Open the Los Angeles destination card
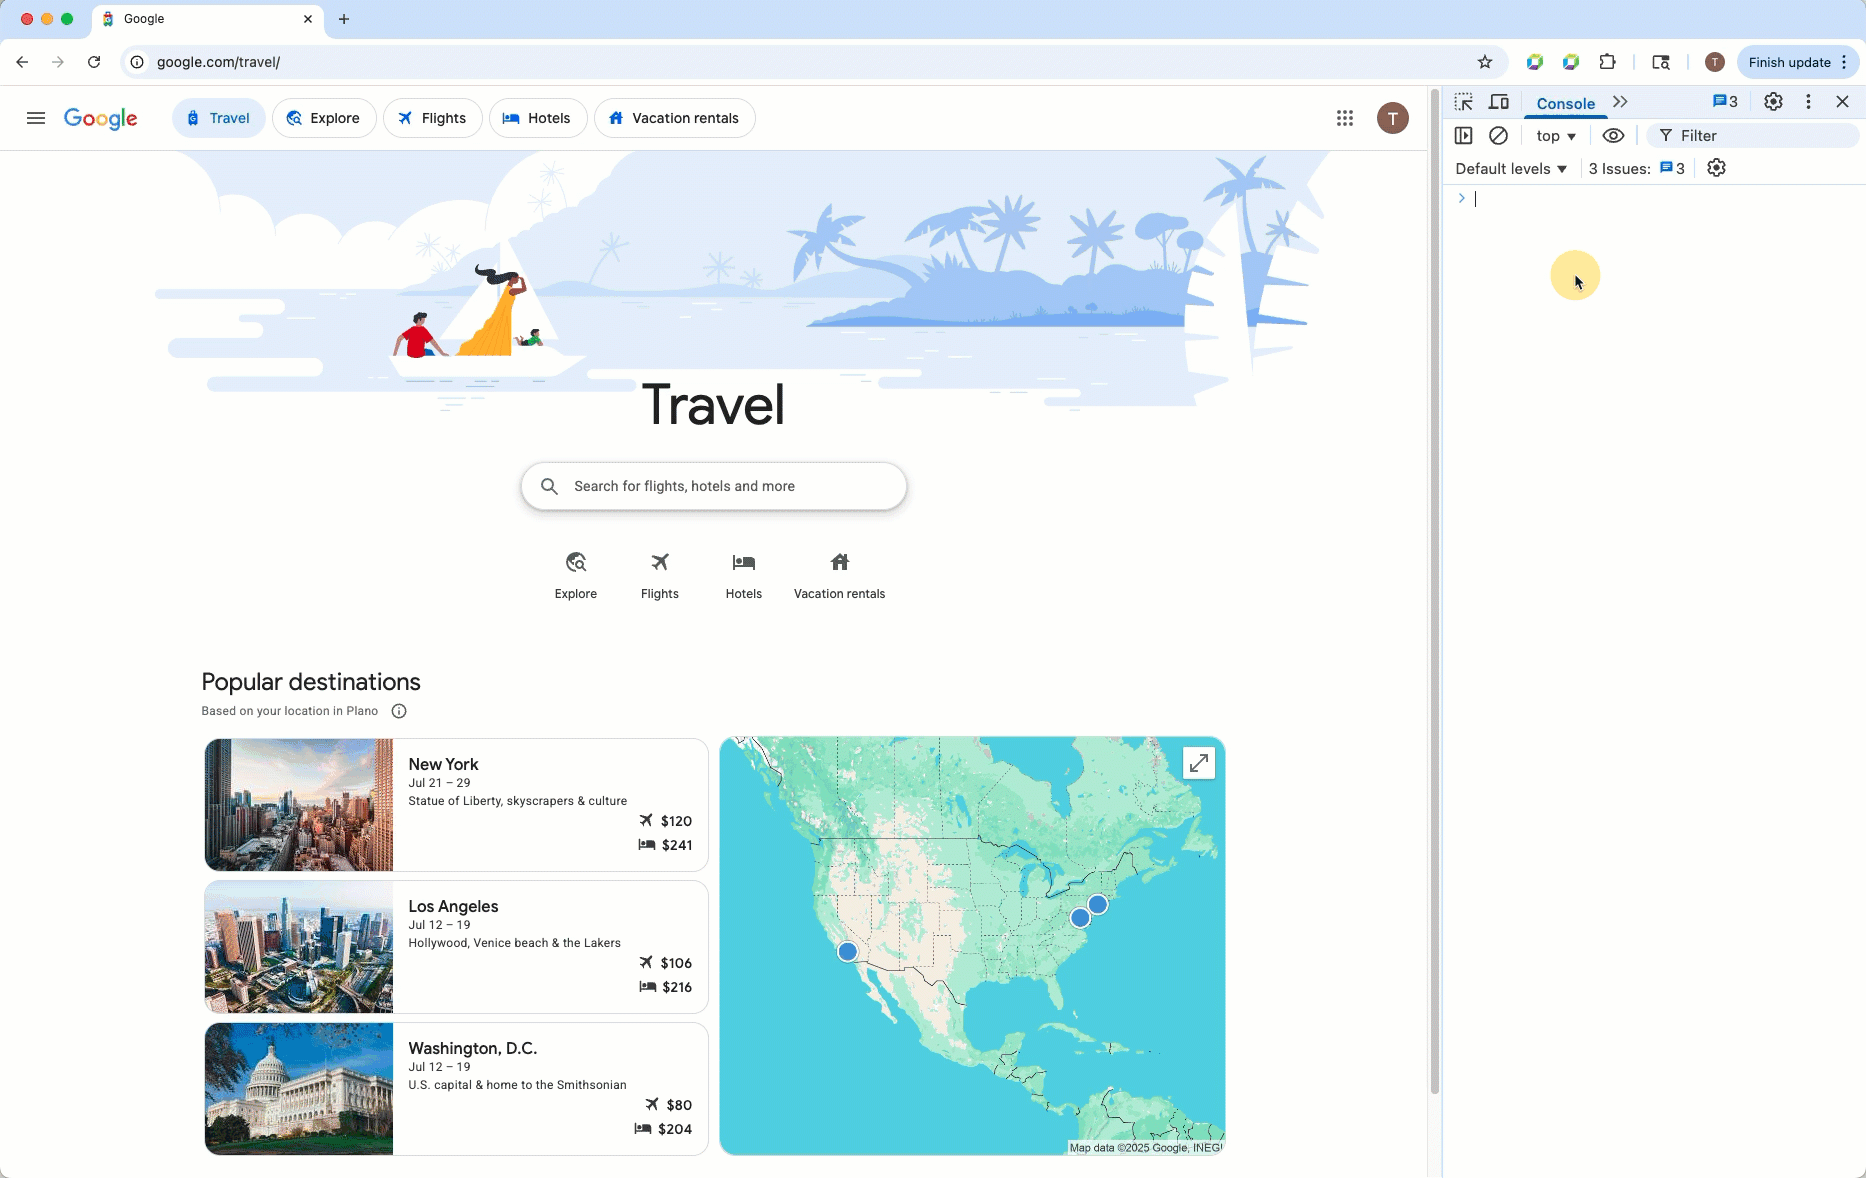 (x=456, y=947)
